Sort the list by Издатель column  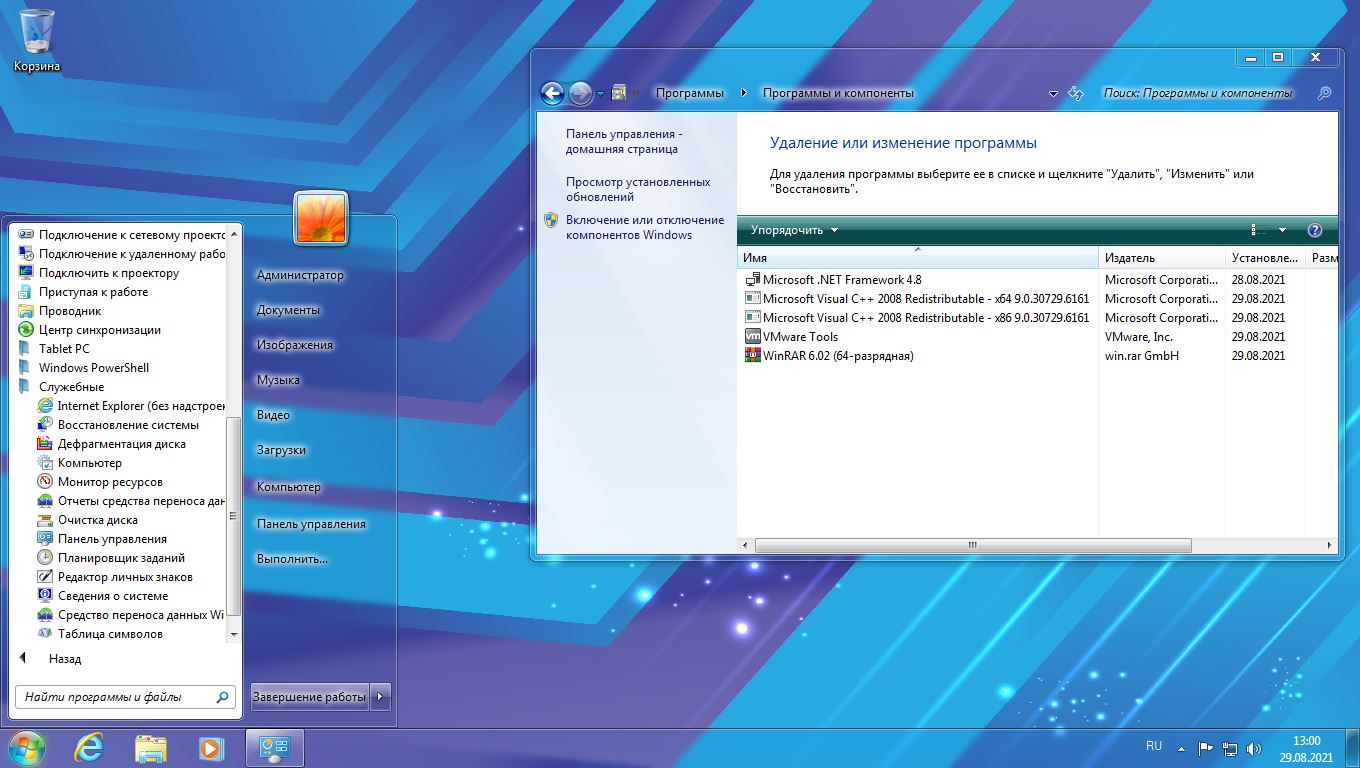click(x=1162, y=258)
